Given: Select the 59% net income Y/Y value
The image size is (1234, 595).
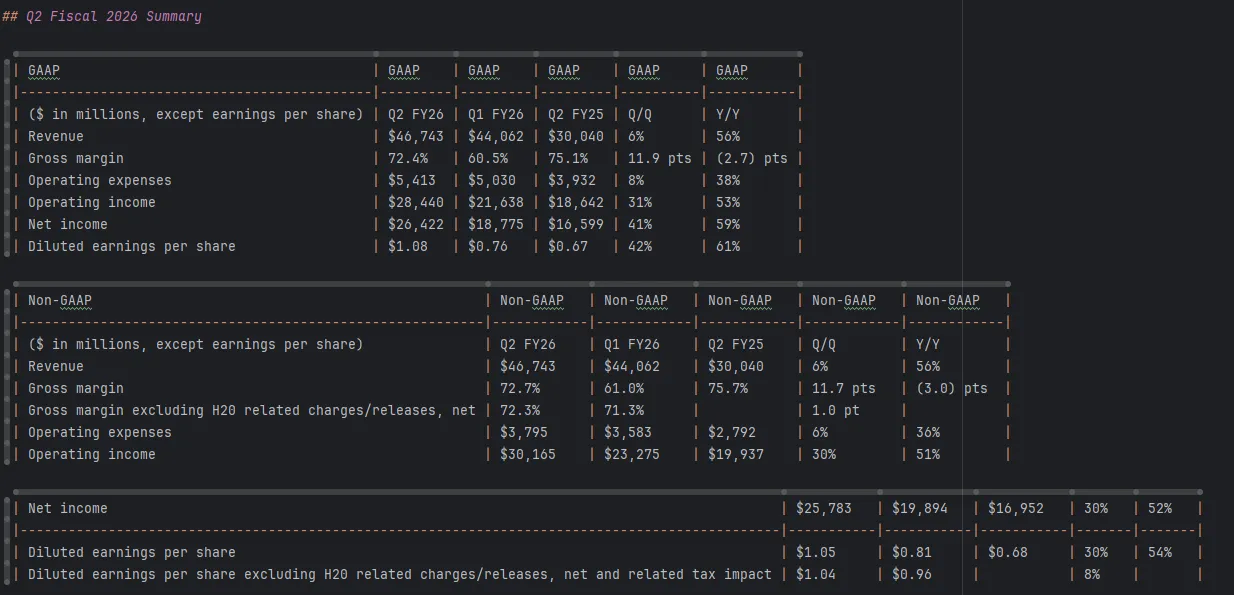Looking at the screenshot, I should click(x=728, y=224).
